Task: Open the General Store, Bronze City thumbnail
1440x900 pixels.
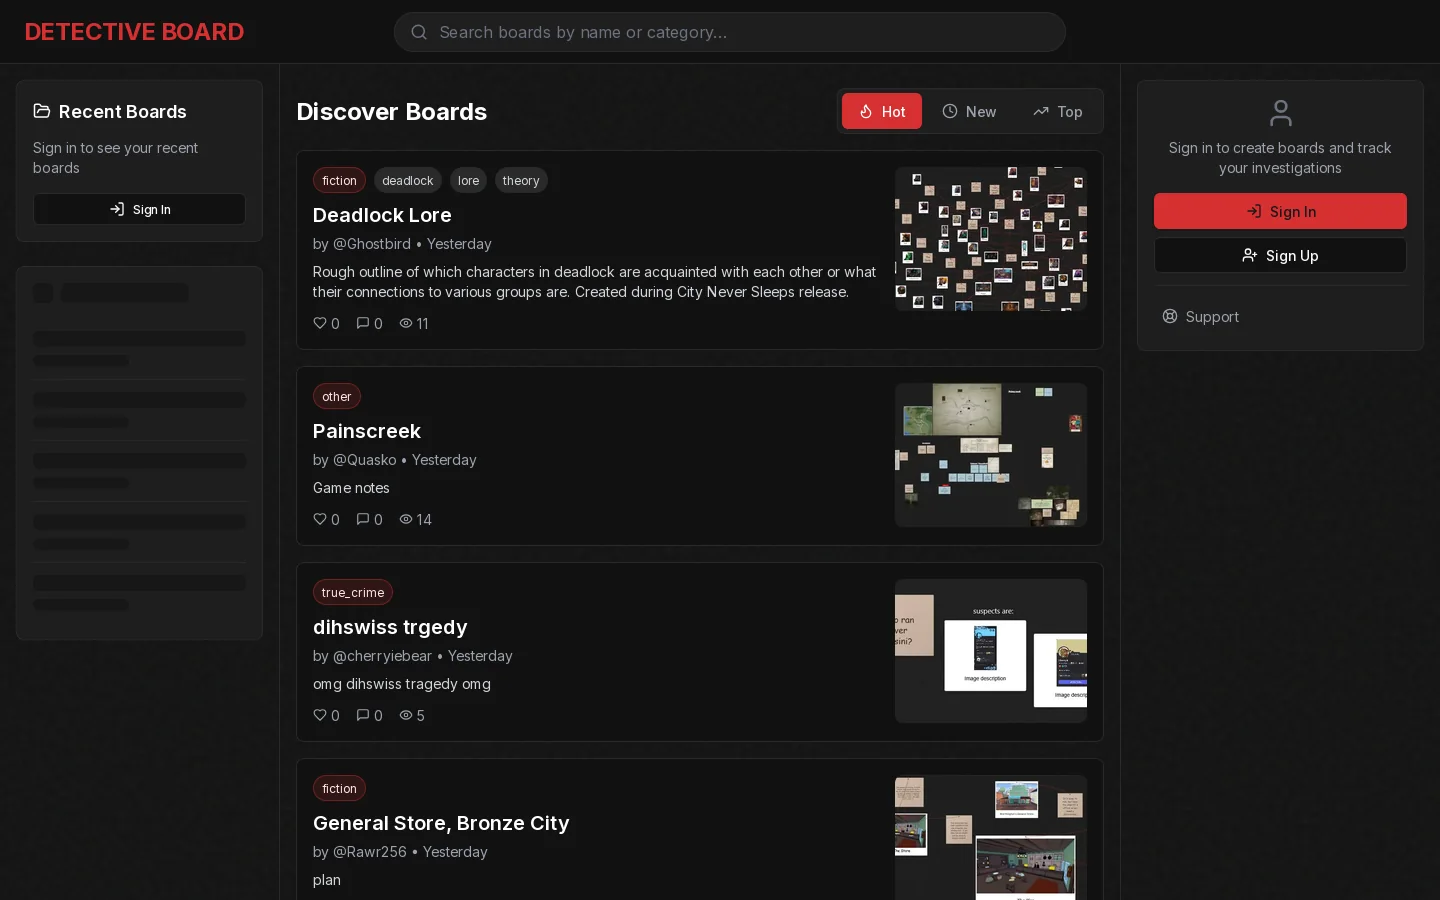Action: 991,838
